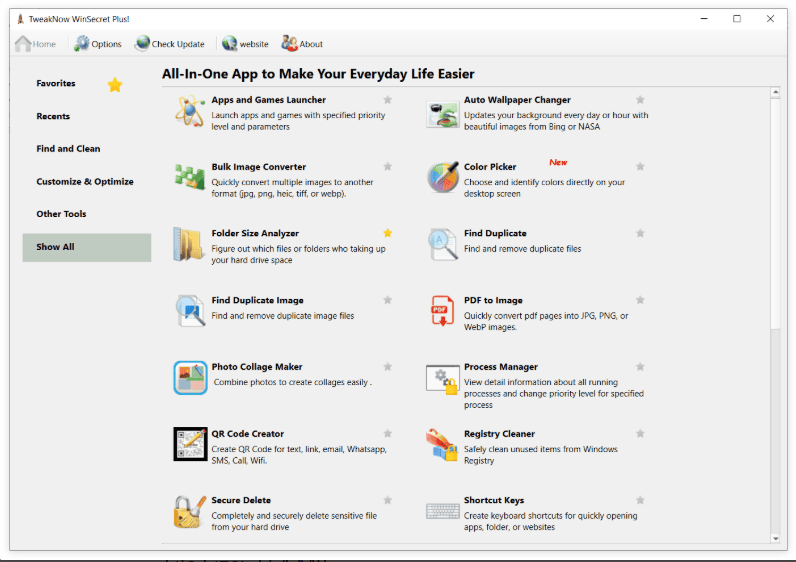This screenshot has width=796, height=562.
Task: Switch to Find and Clean category
Action: 69,149
